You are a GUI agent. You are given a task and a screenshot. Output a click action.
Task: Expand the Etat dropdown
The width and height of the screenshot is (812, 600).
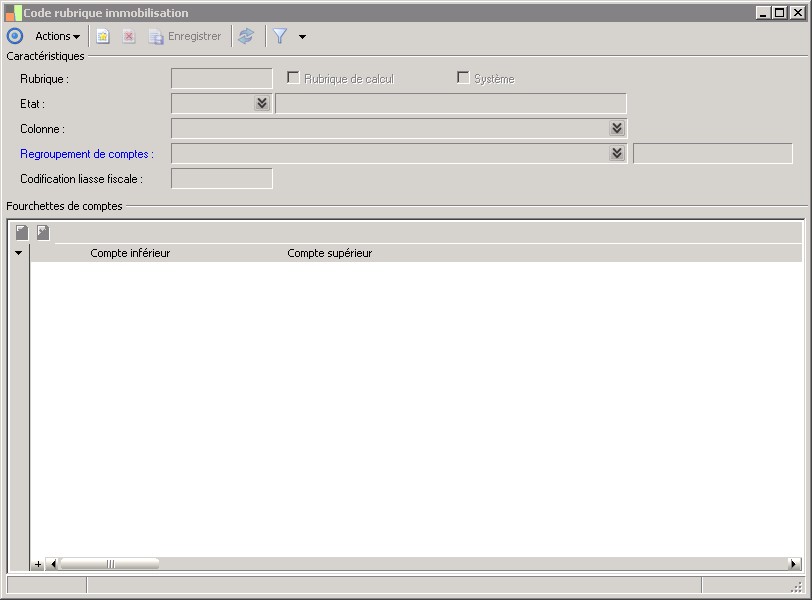262,103
